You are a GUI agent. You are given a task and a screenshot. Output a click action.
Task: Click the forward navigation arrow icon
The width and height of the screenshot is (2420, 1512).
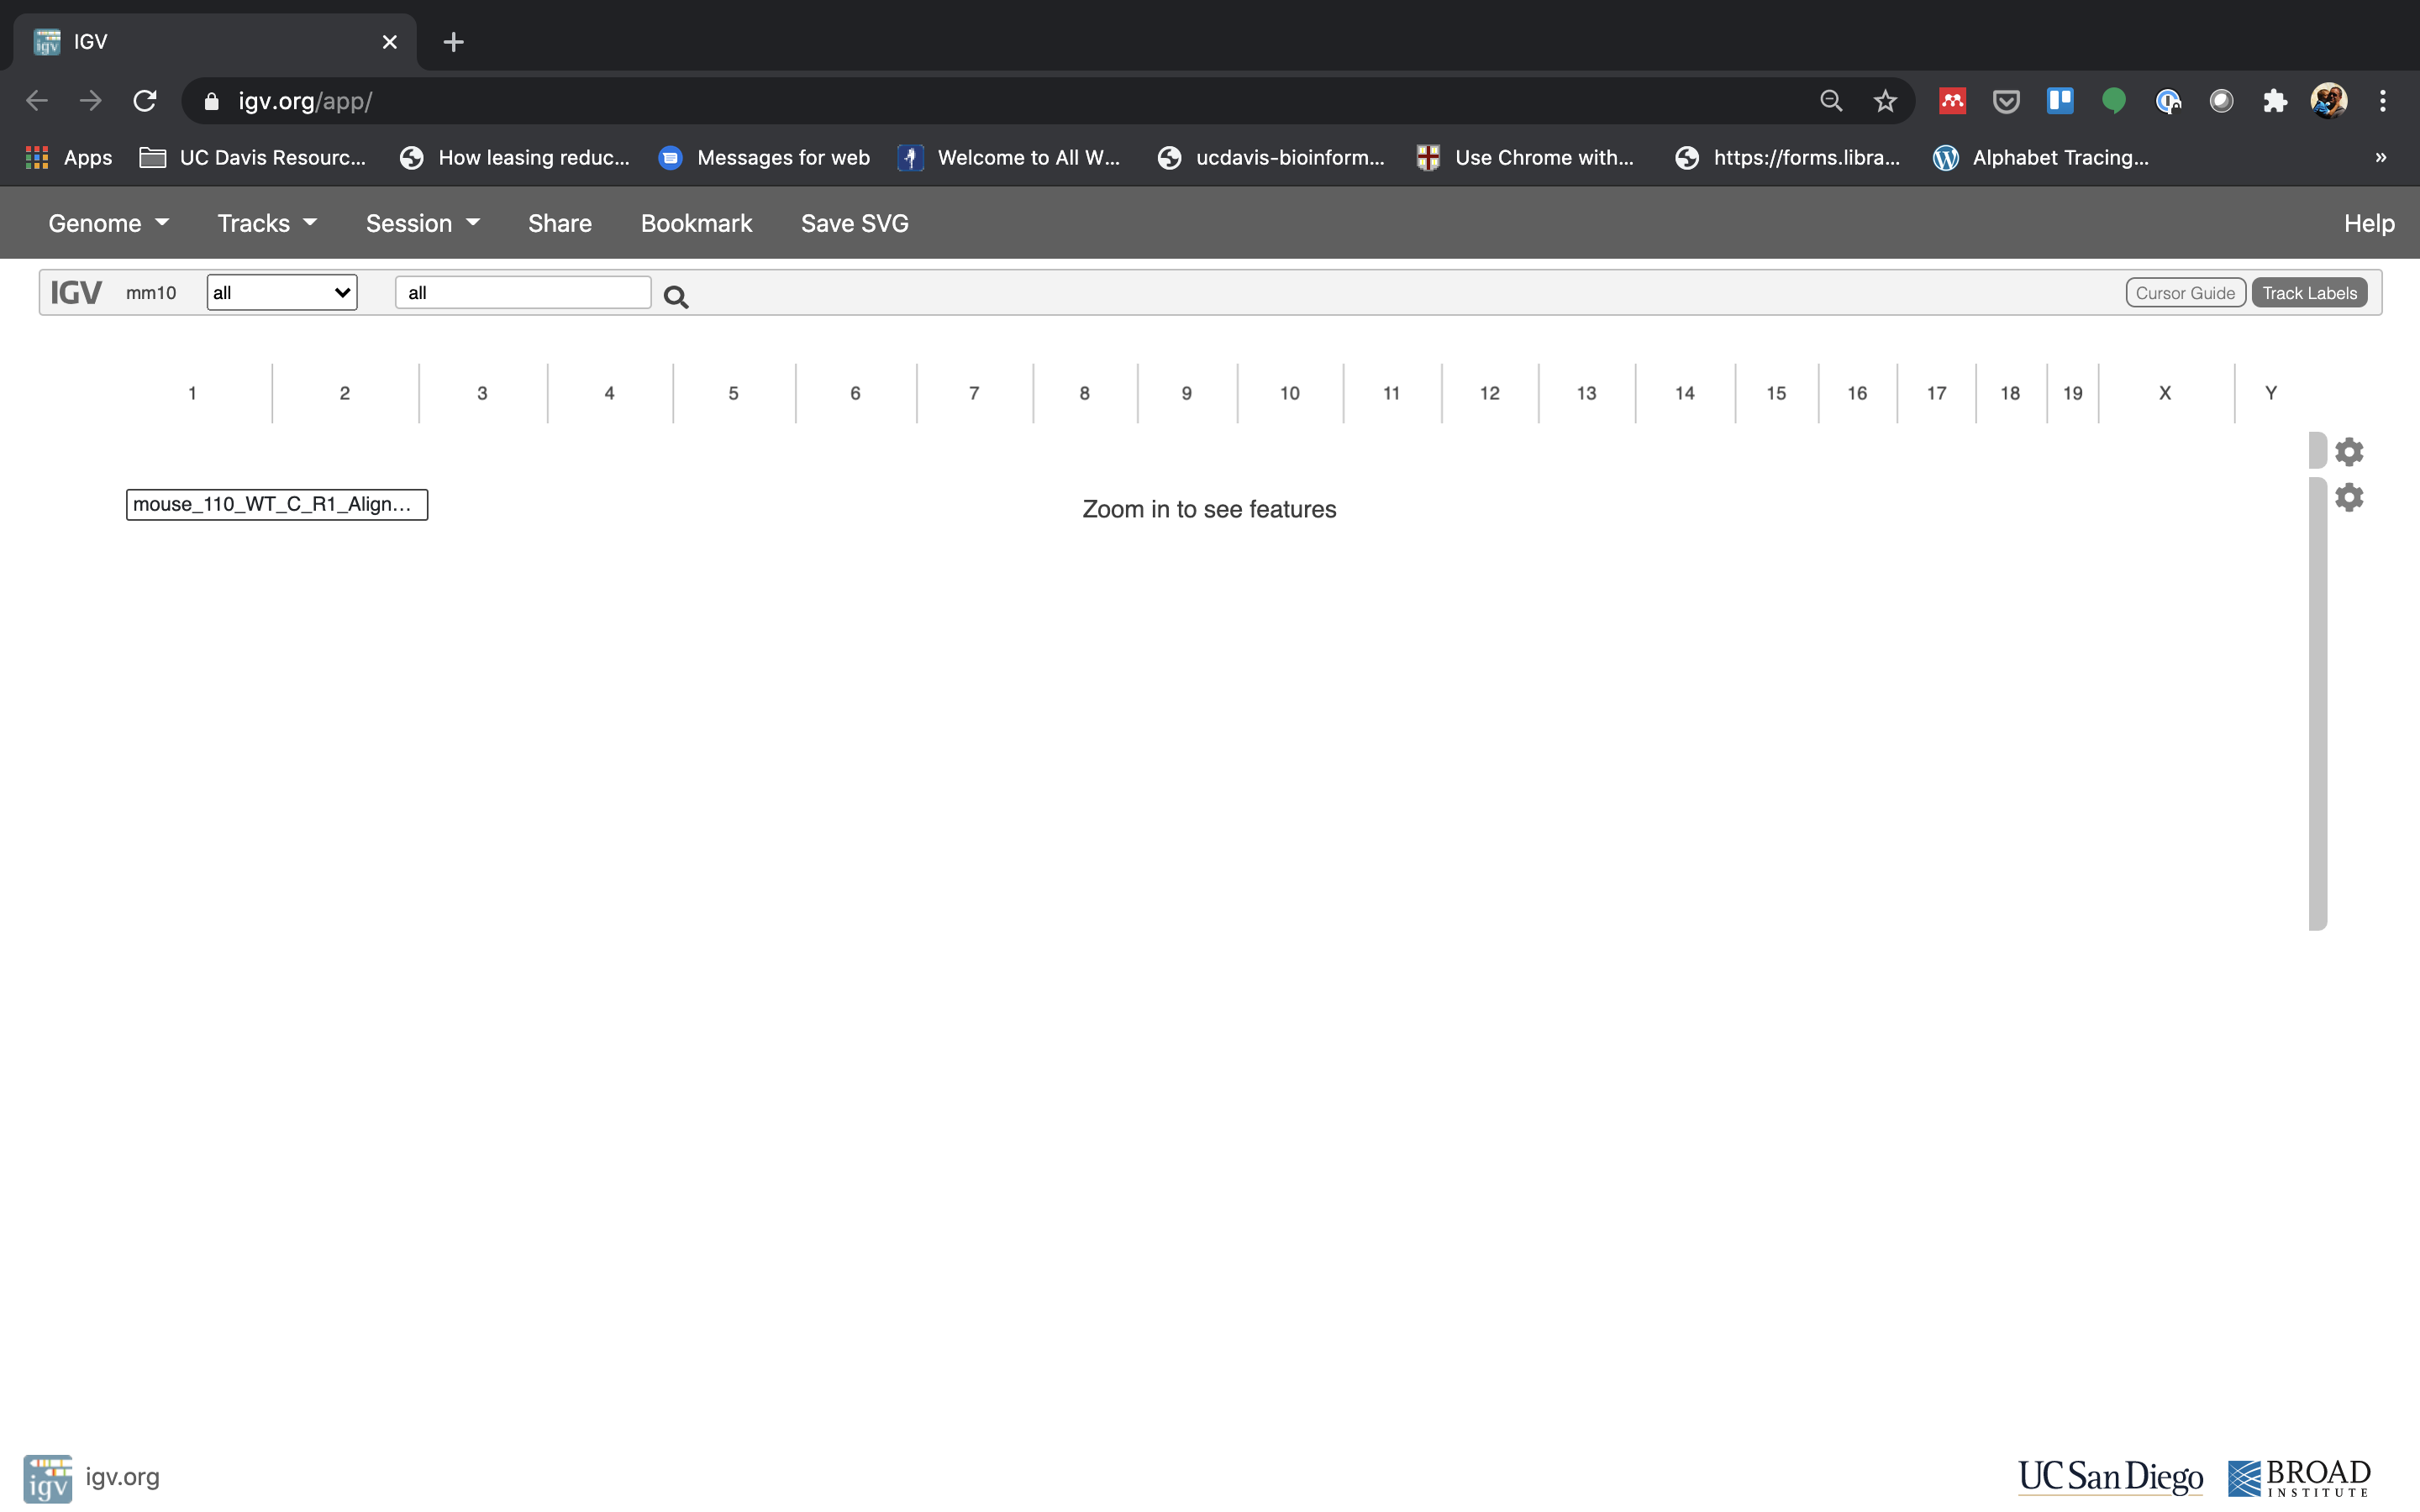(x=89, y=99)
